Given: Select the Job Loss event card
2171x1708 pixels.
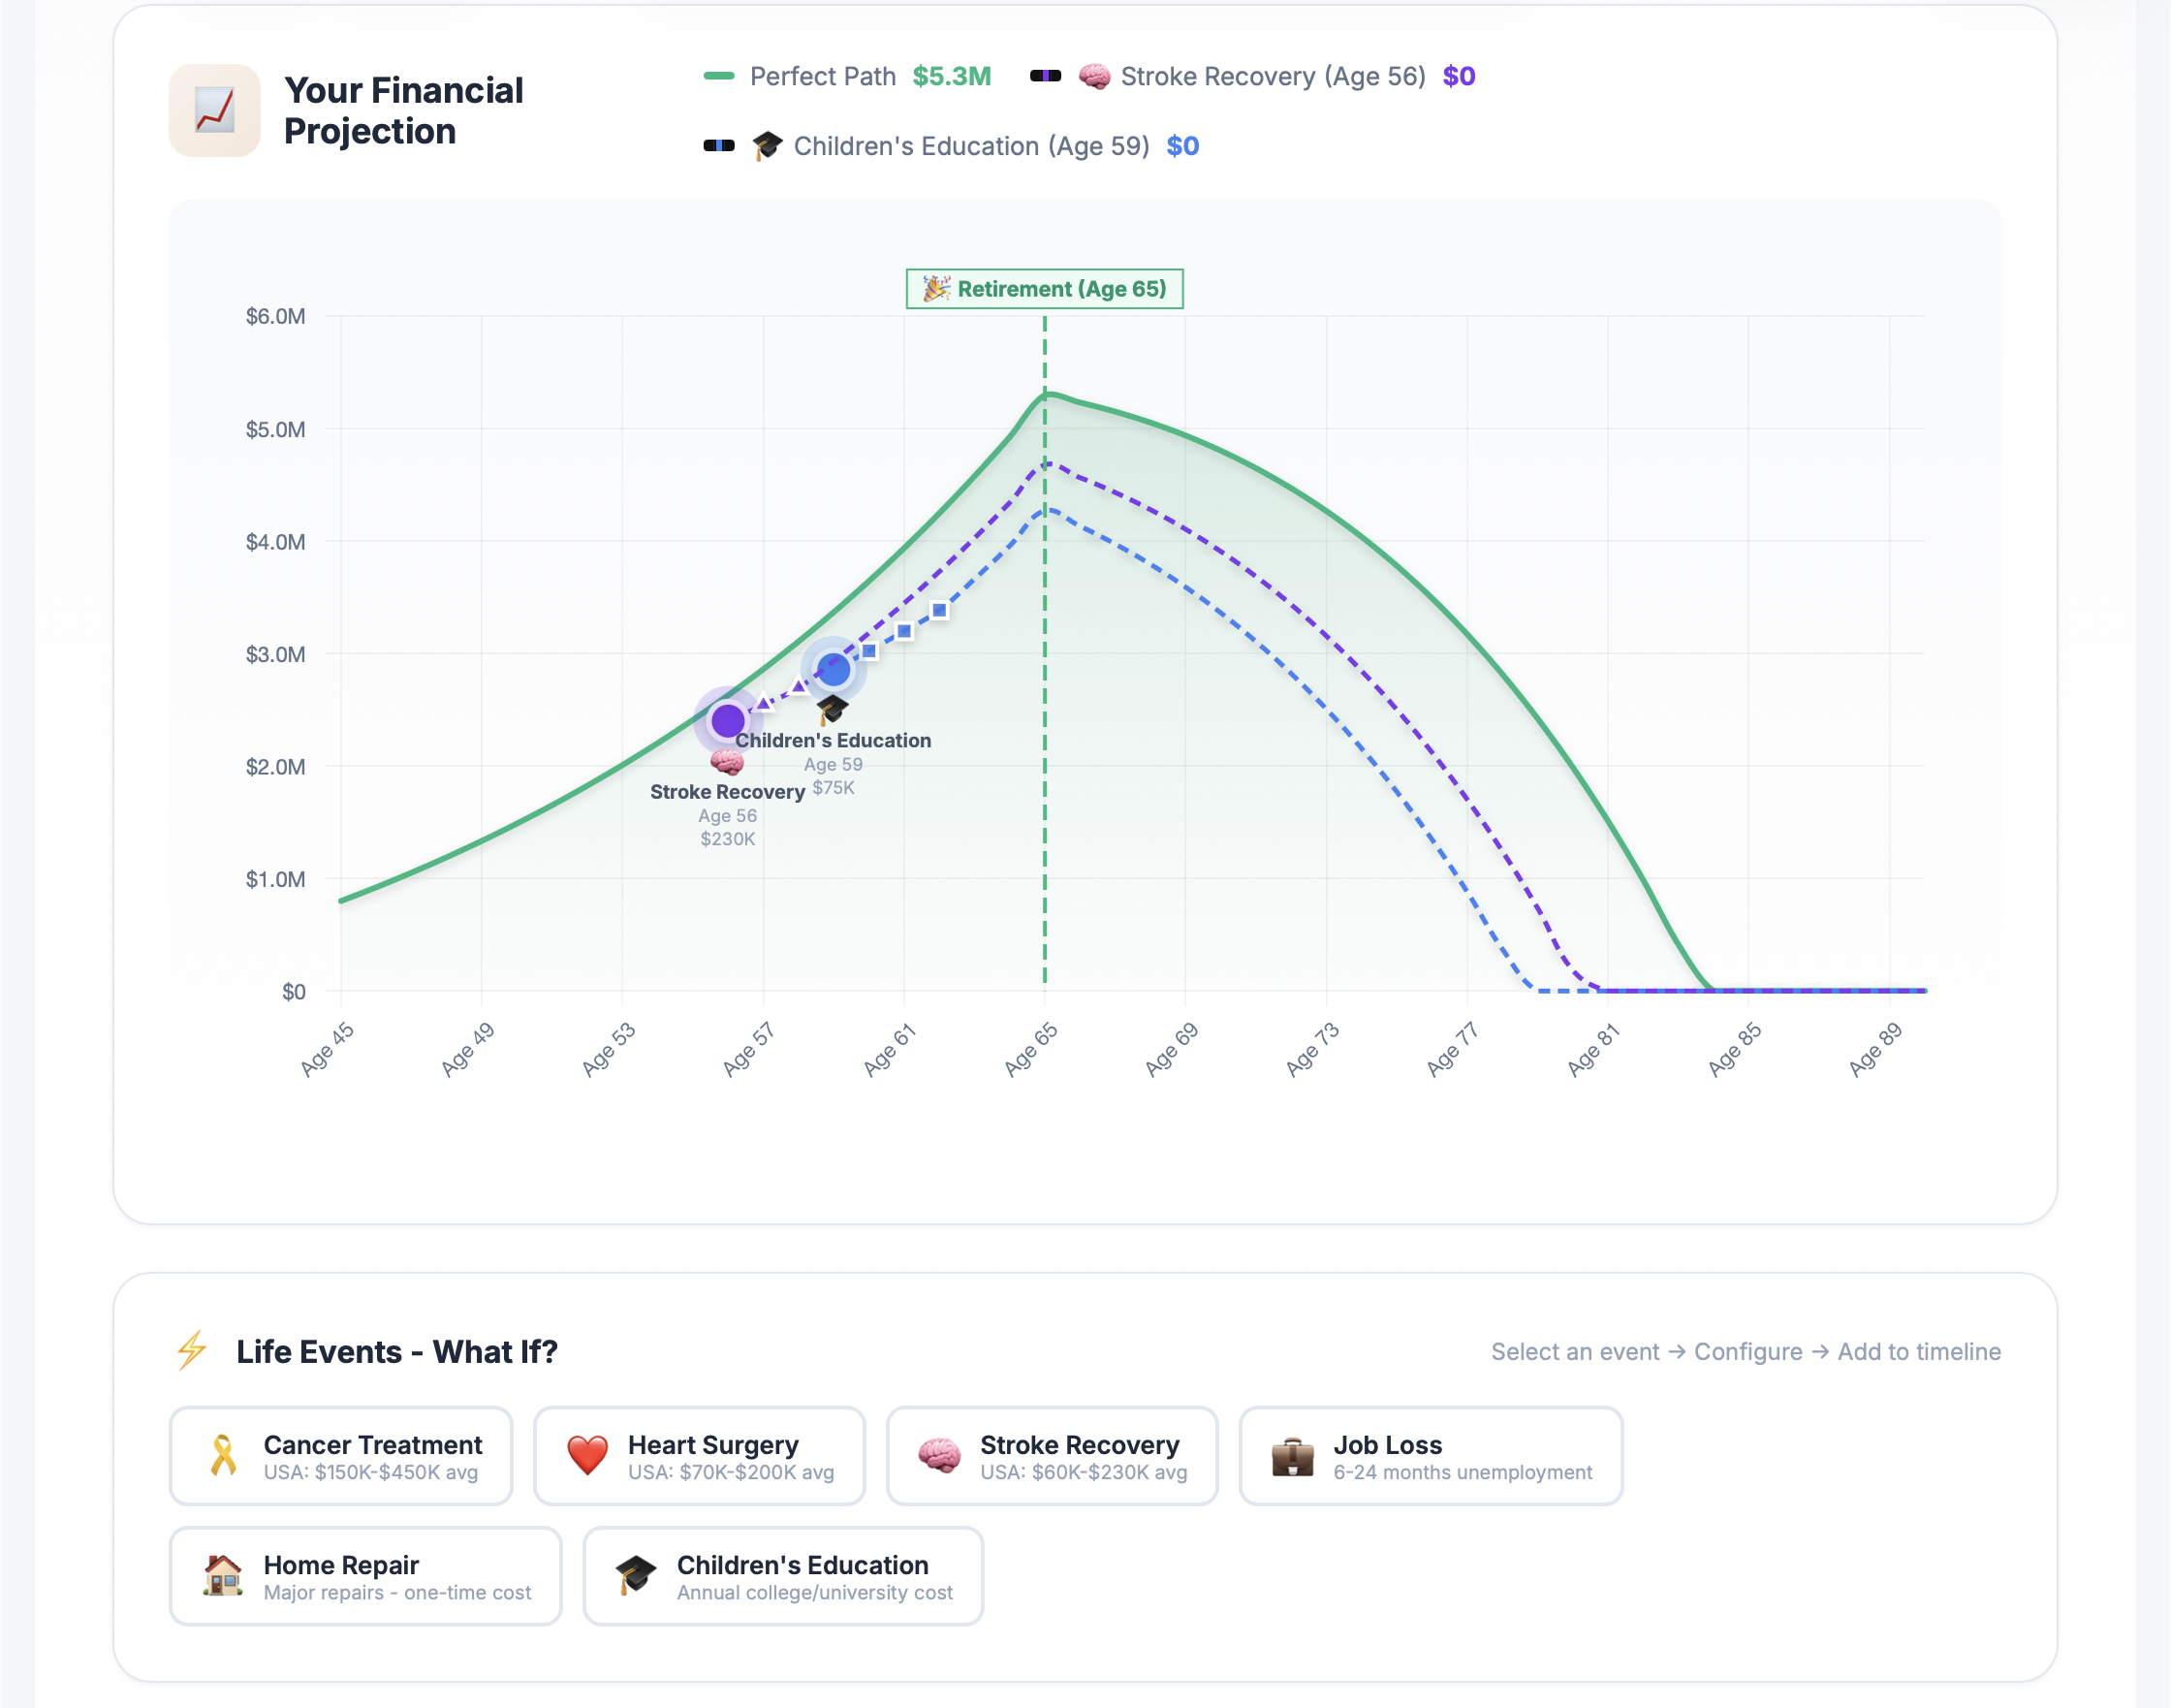Looking at the screenshot, I should coord(1430,1456).
